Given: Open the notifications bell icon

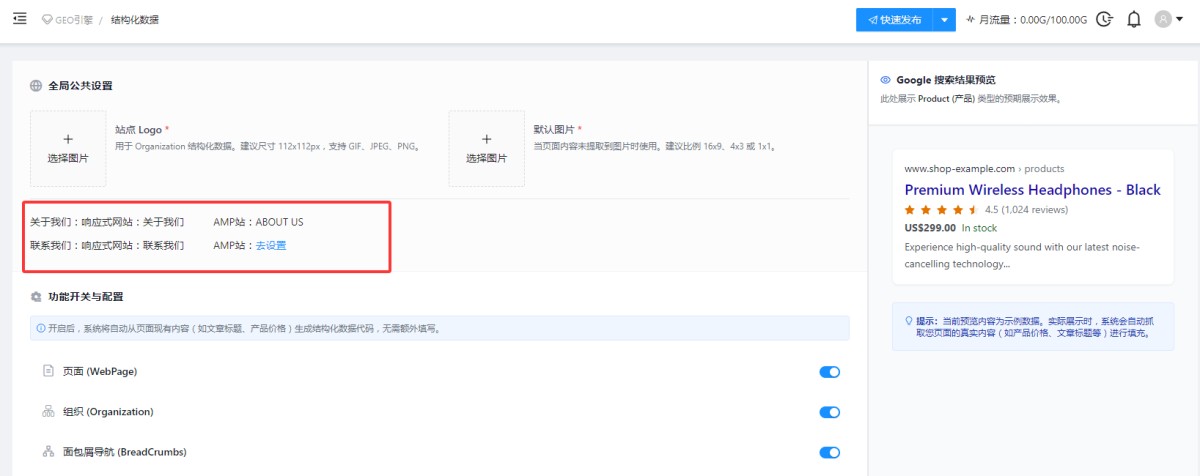Looking at the screenshot, I should (x=1134, y=19).
